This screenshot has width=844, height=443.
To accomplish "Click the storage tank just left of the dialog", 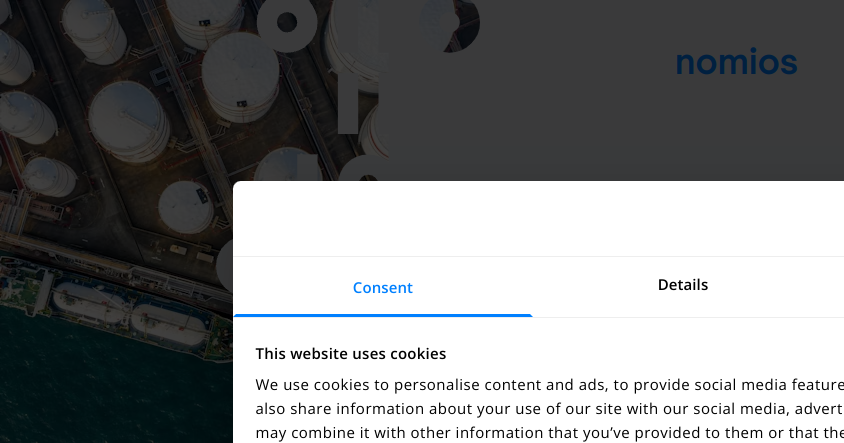I will 186,207.
